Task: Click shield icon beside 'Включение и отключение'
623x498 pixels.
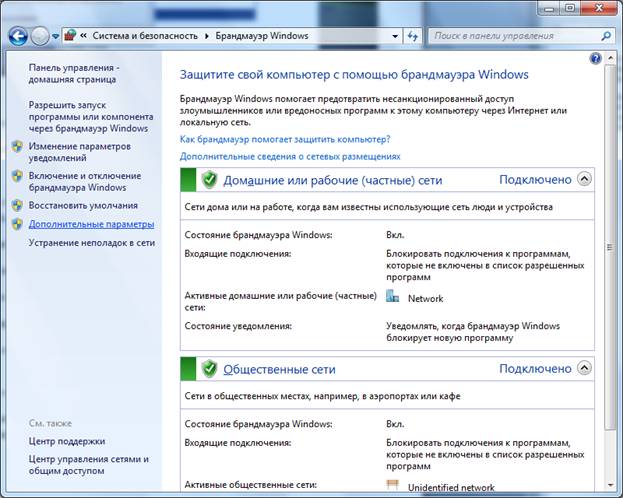Action: point(17,176)
